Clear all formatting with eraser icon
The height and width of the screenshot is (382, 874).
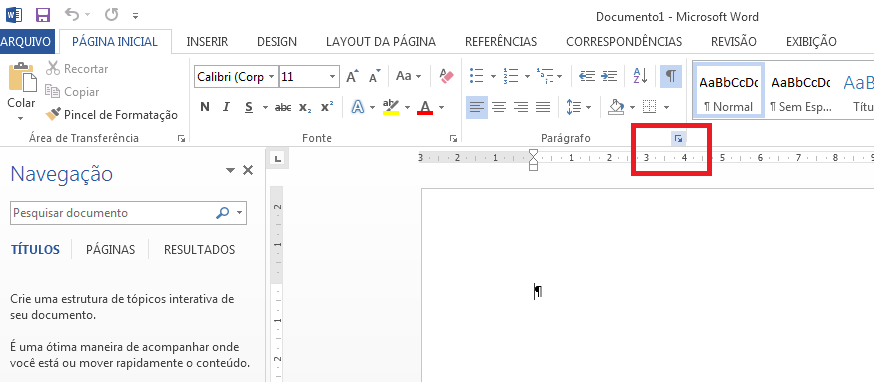click(x=446, y=76)
